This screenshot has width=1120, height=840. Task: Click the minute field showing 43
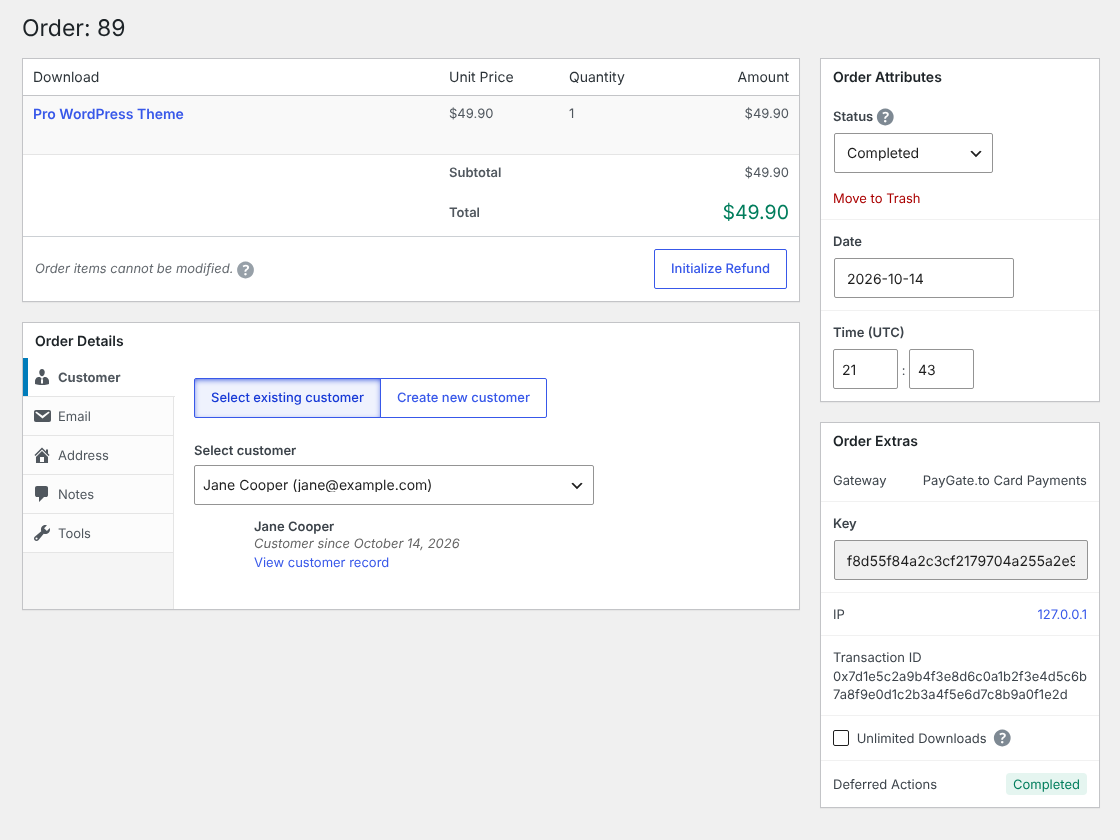tap(941, 369)
